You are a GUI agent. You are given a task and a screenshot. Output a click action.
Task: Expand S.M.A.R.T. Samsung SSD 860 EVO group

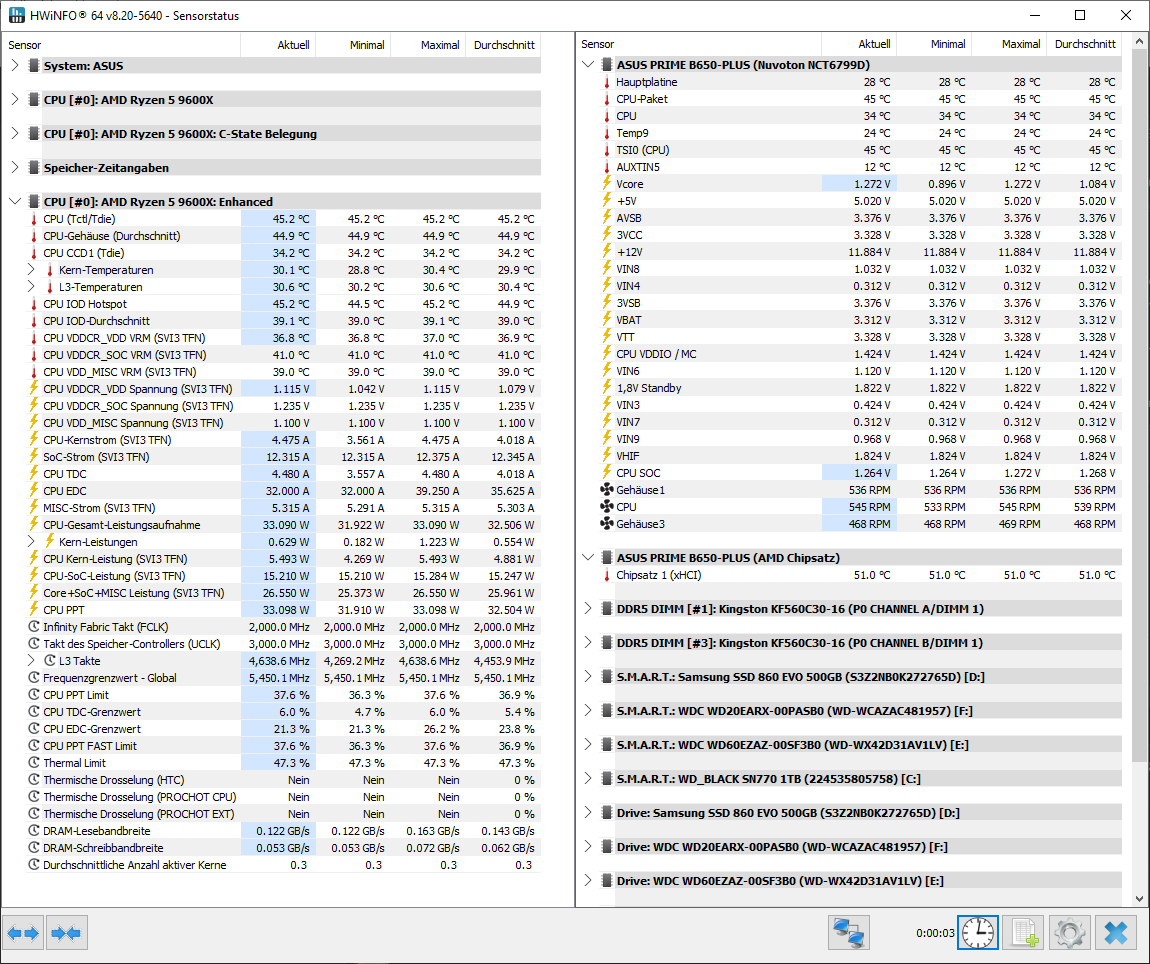587,676
